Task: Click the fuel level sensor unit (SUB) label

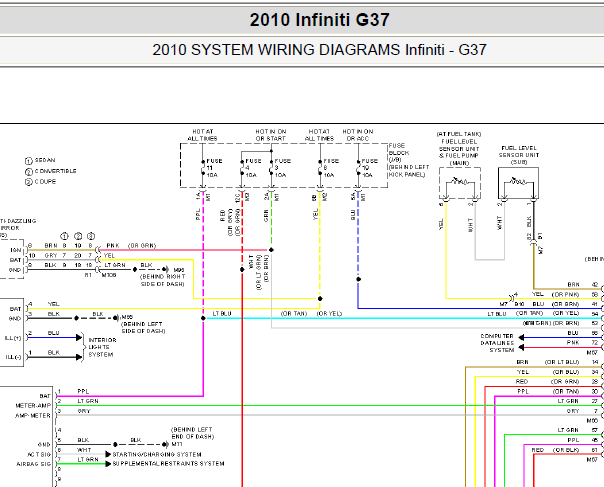Action: click(x=519, y=155)
